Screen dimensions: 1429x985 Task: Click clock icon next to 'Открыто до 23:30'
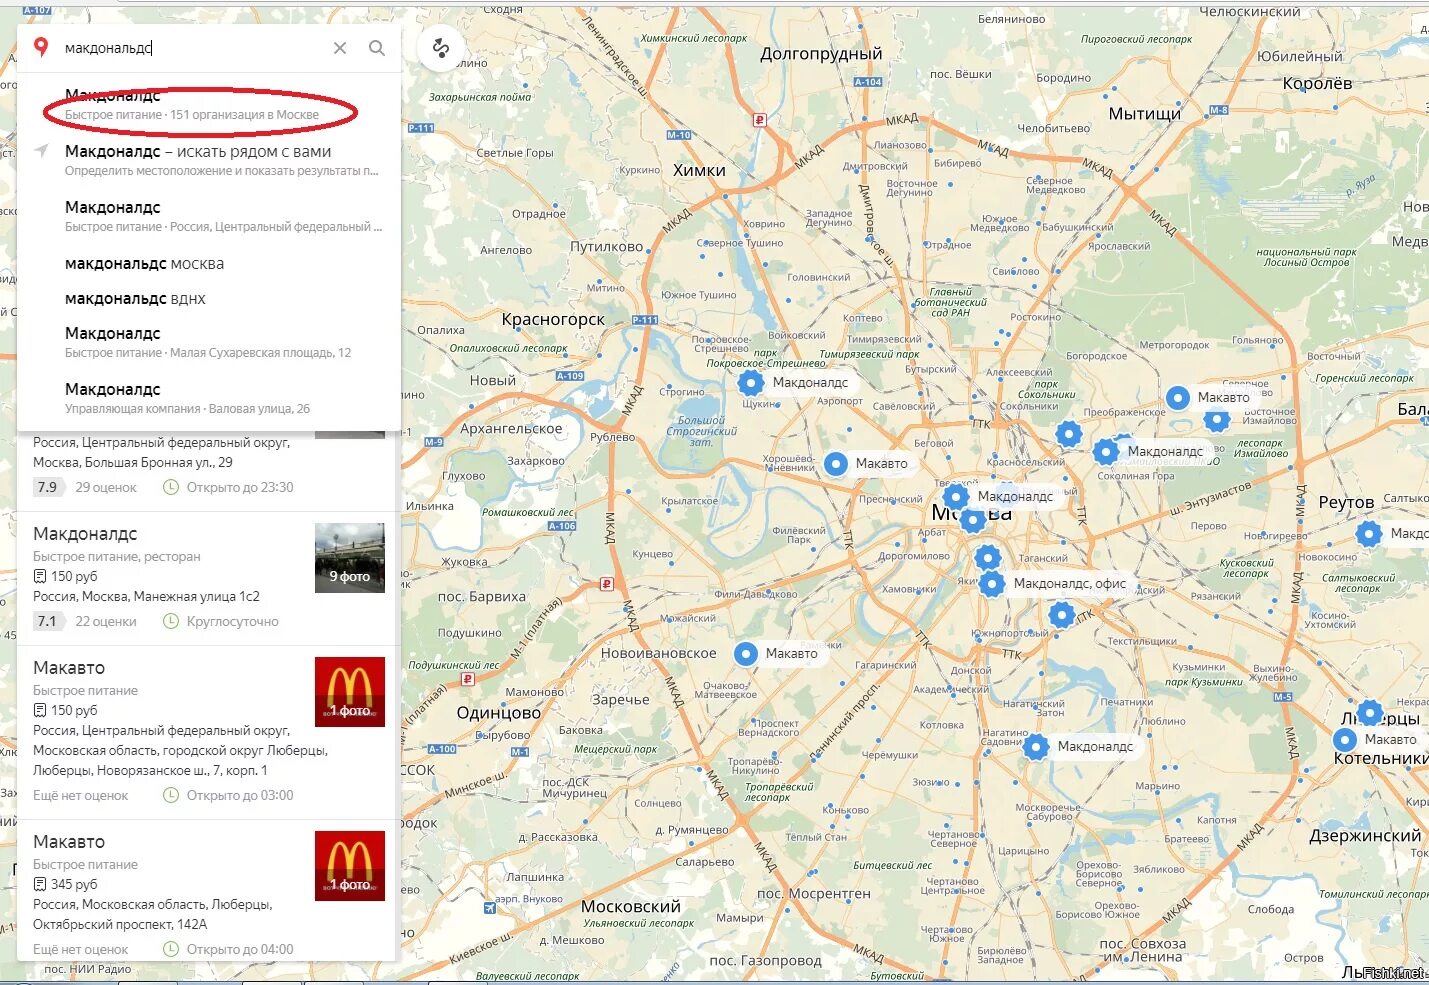(x=171, y=487)
